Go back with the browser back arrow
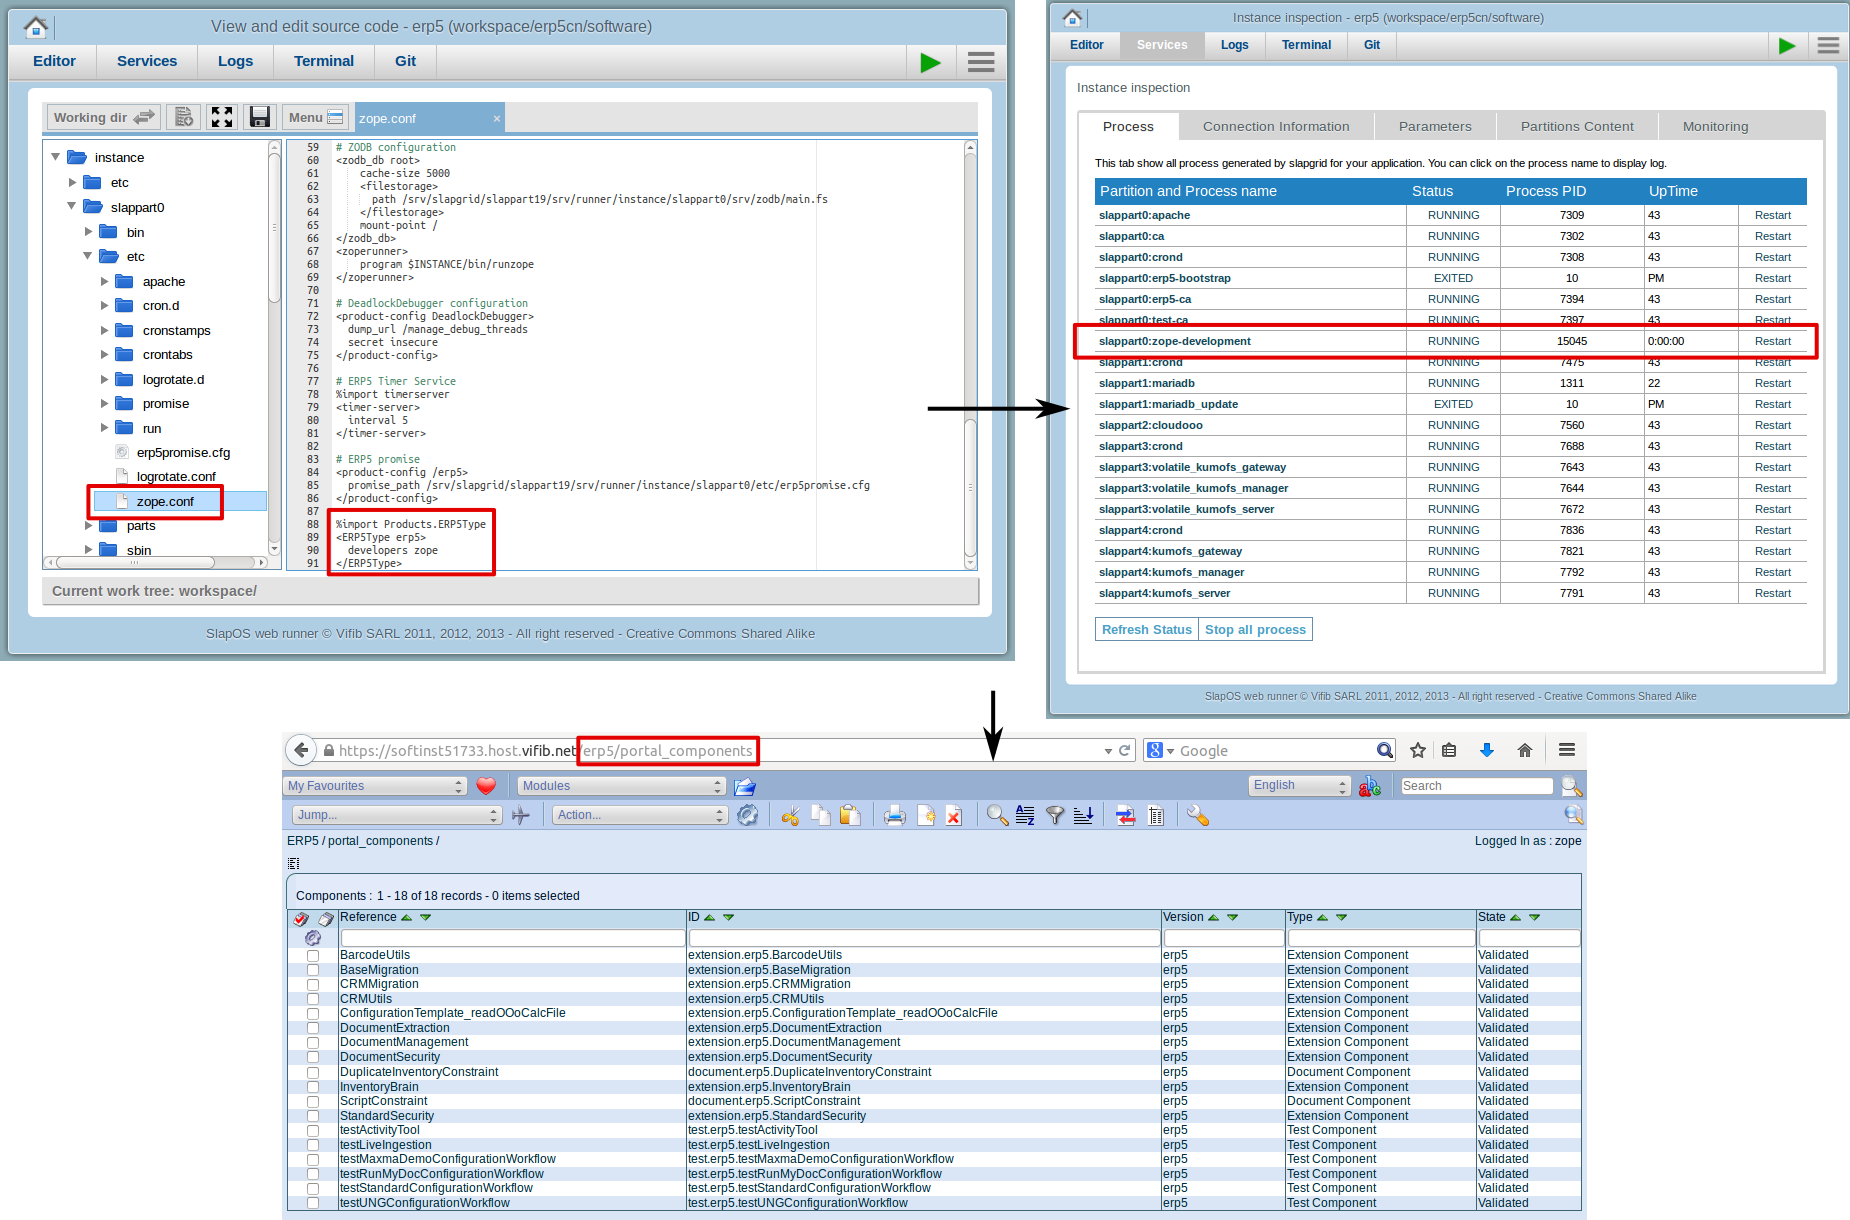The height and width of the screenshot is (1220, 1850). tap(301, 750)
